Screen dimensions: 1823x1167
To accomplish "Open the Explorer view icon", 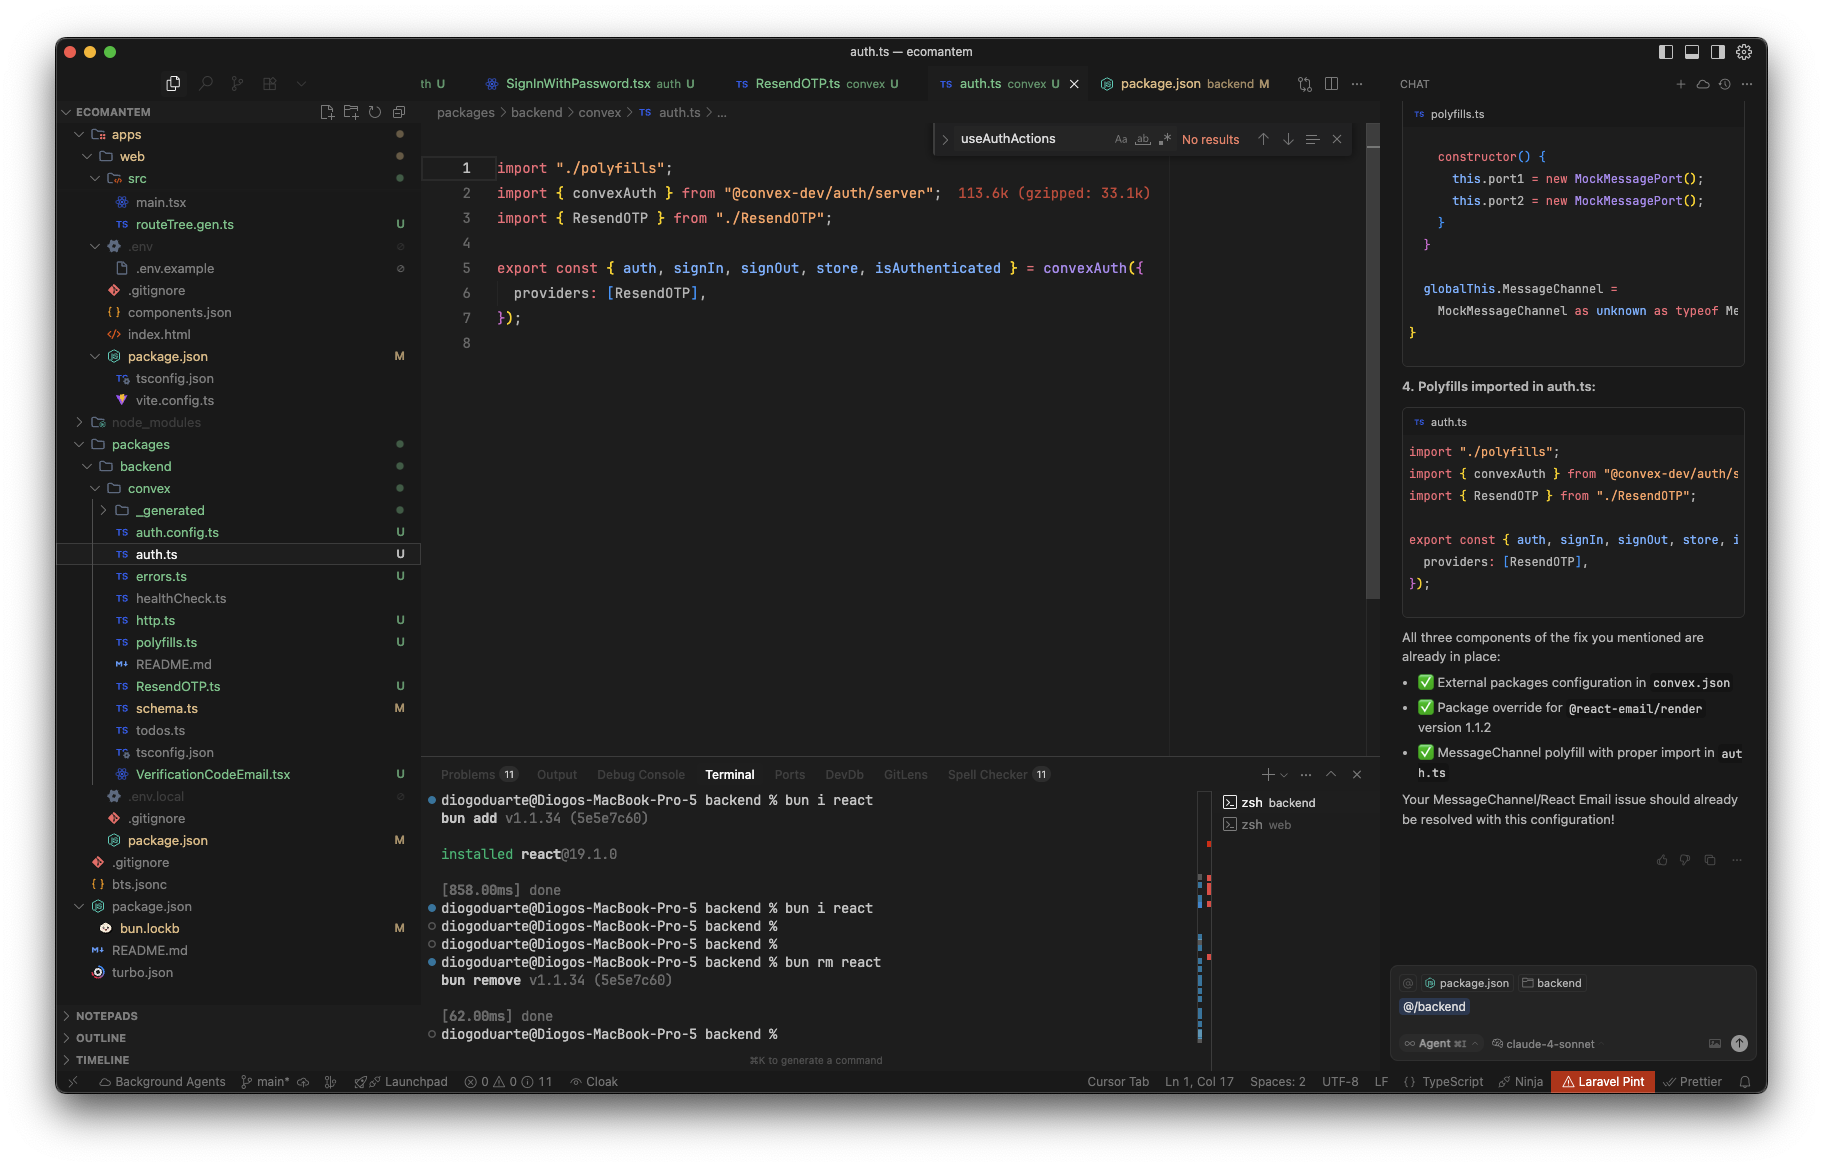I will tap(173, 84).
